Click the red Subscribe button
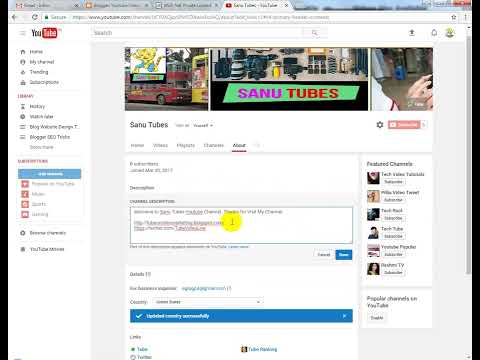 [404, 125]
